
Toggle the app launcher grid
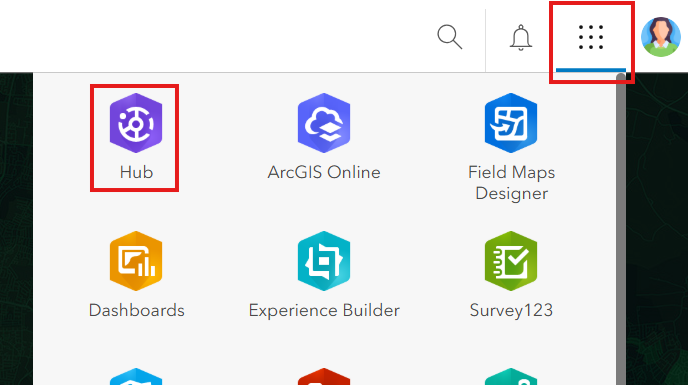pos(591,37)
